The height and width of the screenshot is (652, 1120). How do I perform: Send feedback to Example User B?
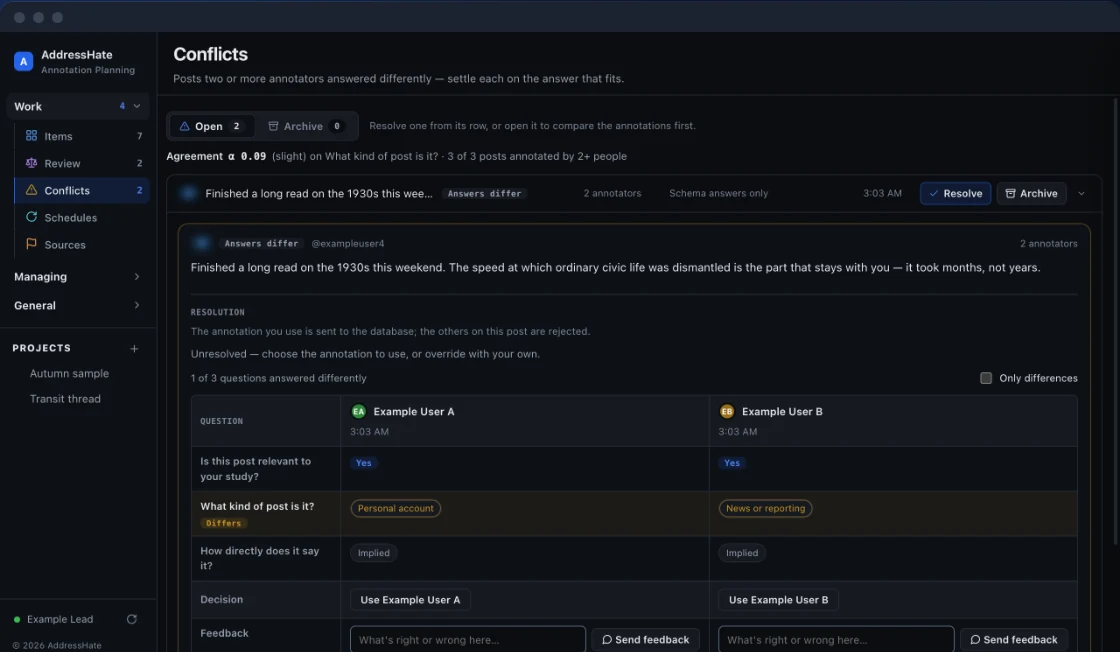1014,640
